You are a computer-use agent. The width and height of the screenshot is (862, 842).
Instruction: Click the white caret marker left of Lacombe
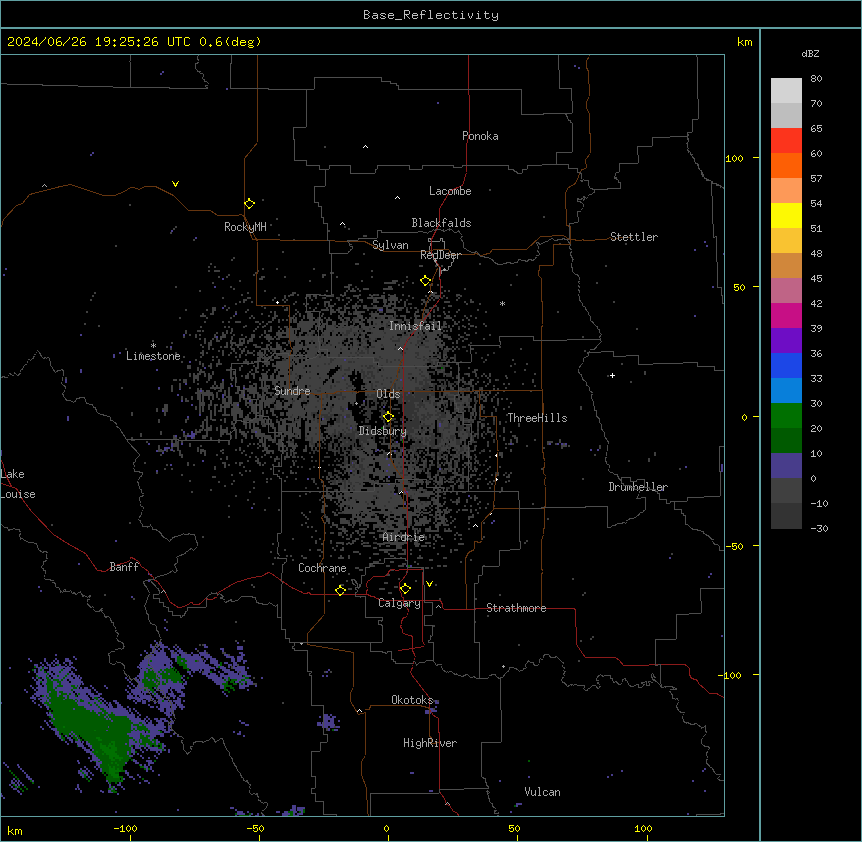pos(397,197)
